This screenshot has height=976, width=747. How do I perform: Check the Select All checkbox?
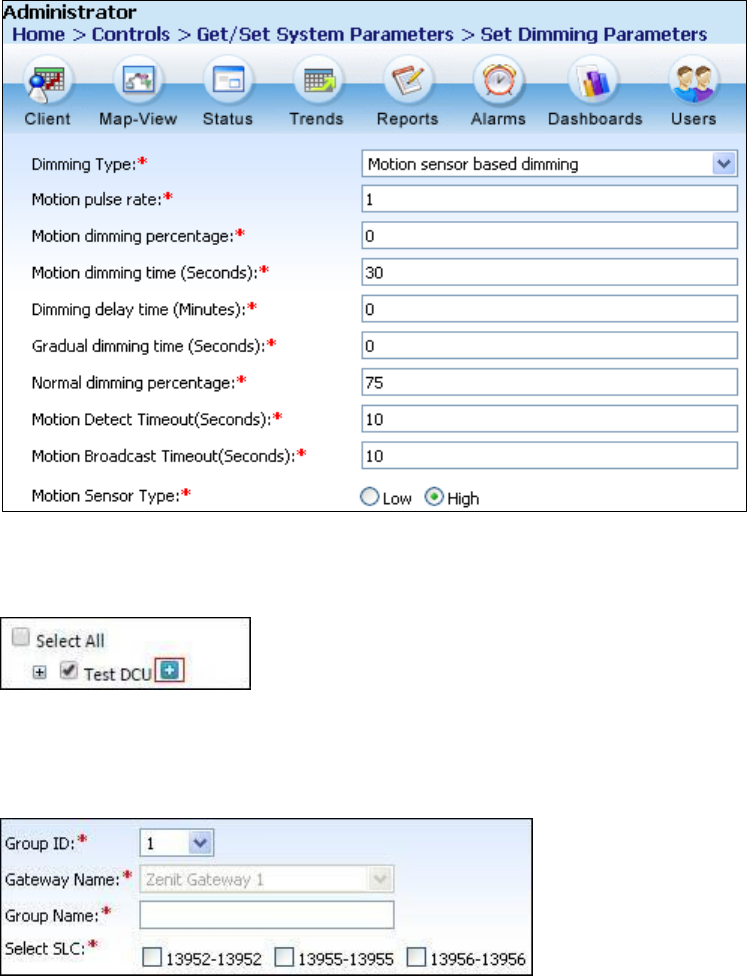point(21,637)
